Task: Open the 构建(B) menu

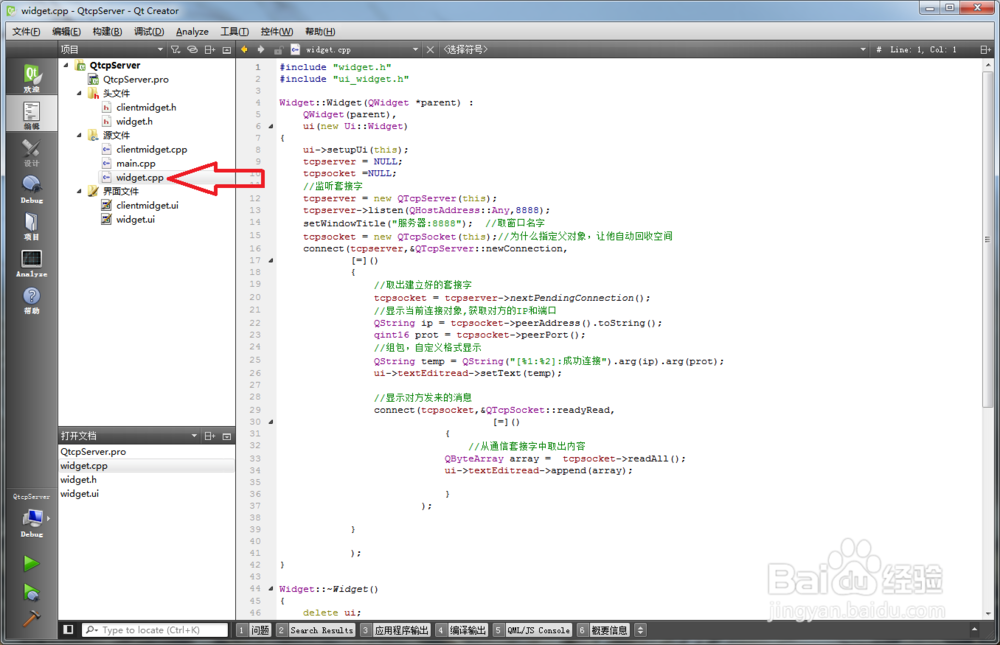Action: (107, 31)
